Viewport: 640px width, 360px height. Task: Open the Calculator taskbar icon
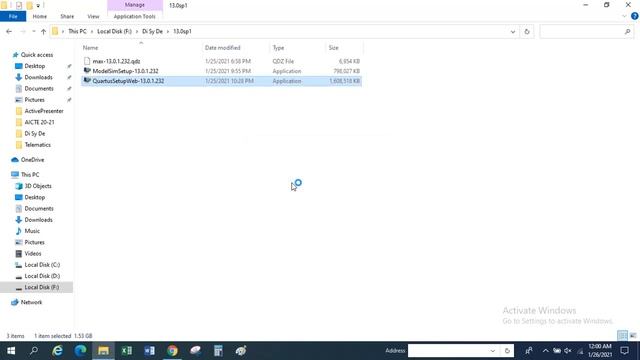218,351
